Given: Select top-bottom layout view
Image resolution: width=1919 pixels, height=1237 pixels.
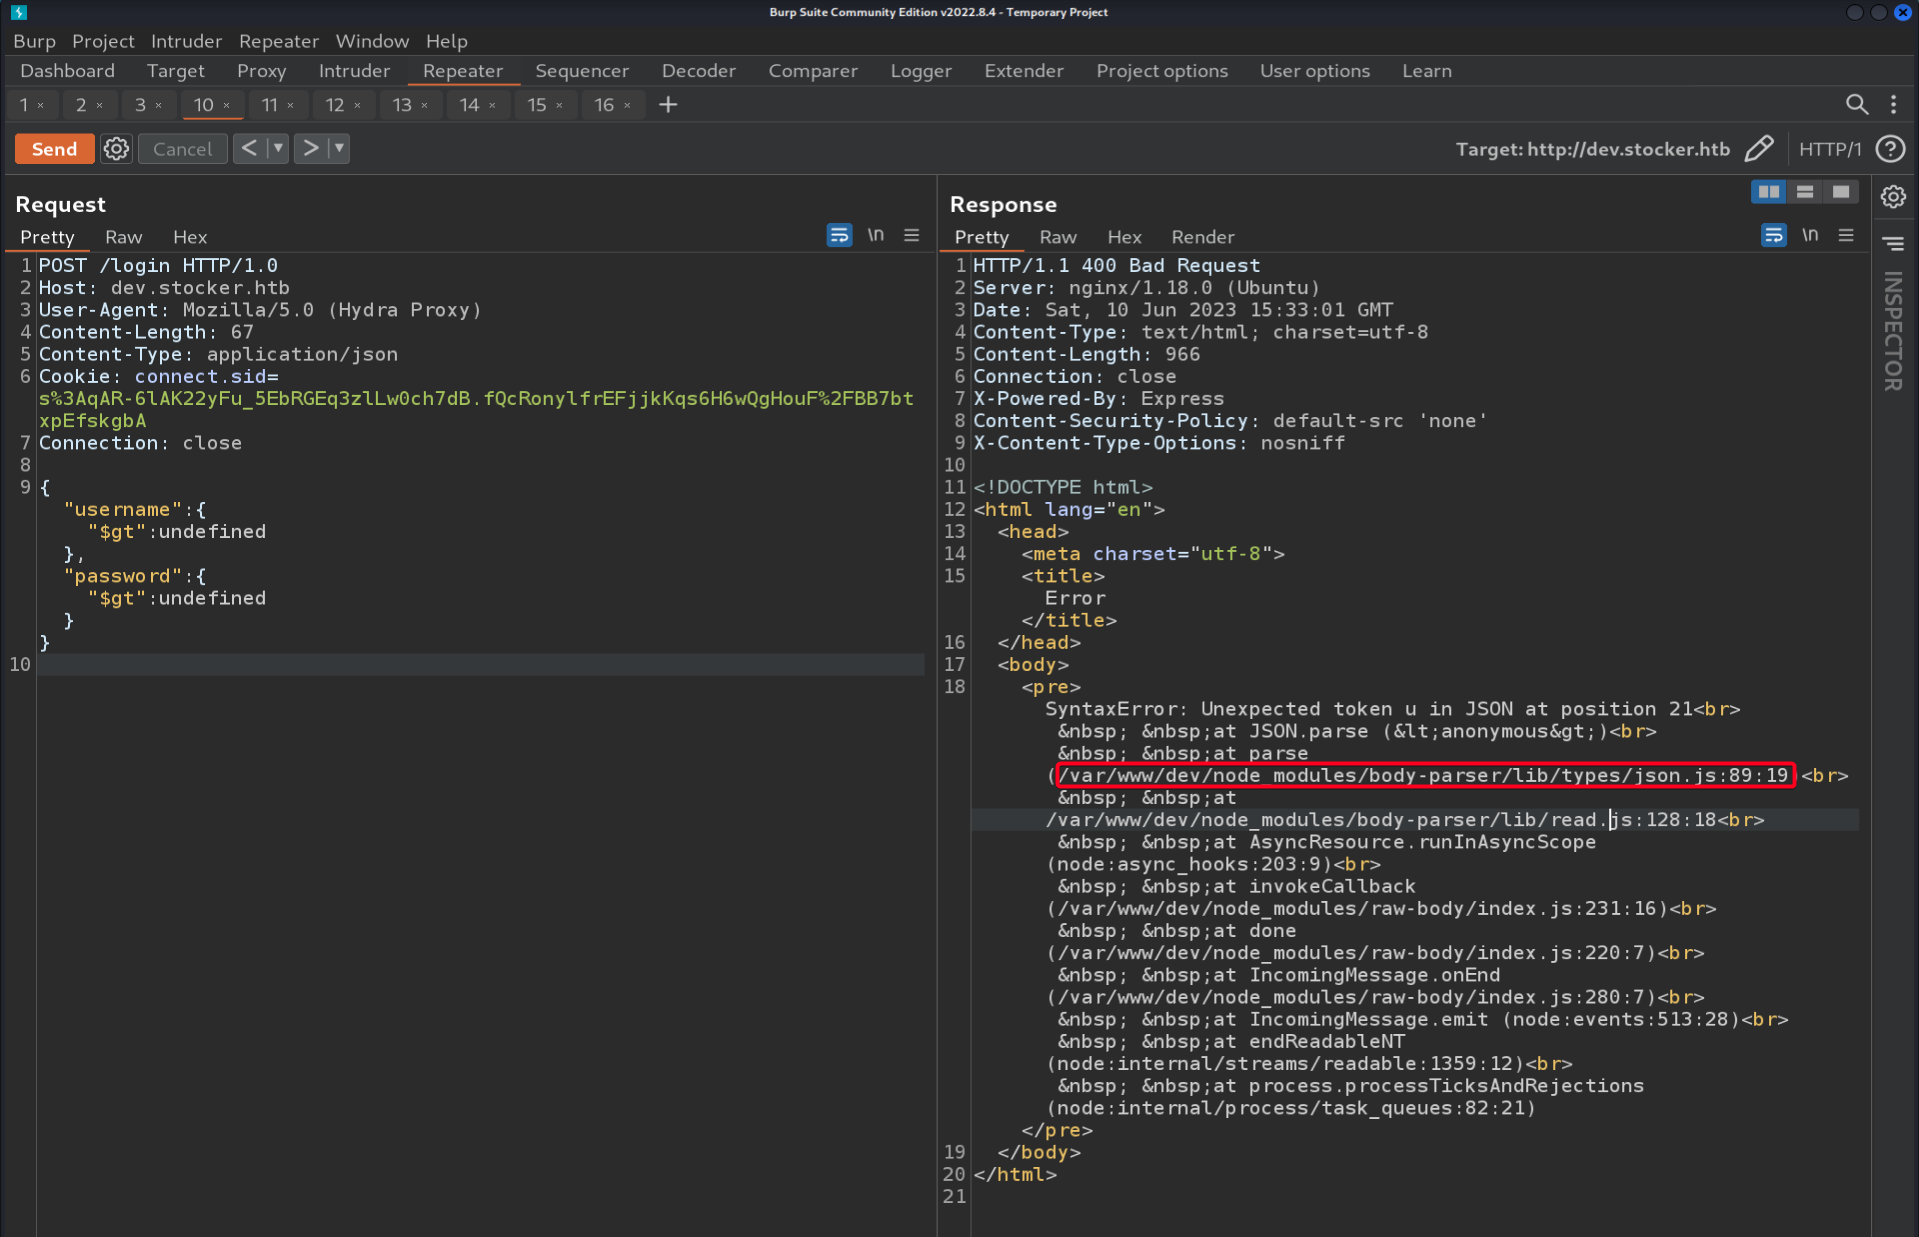Looking at the screenshot, I should tap(1804, 192).
